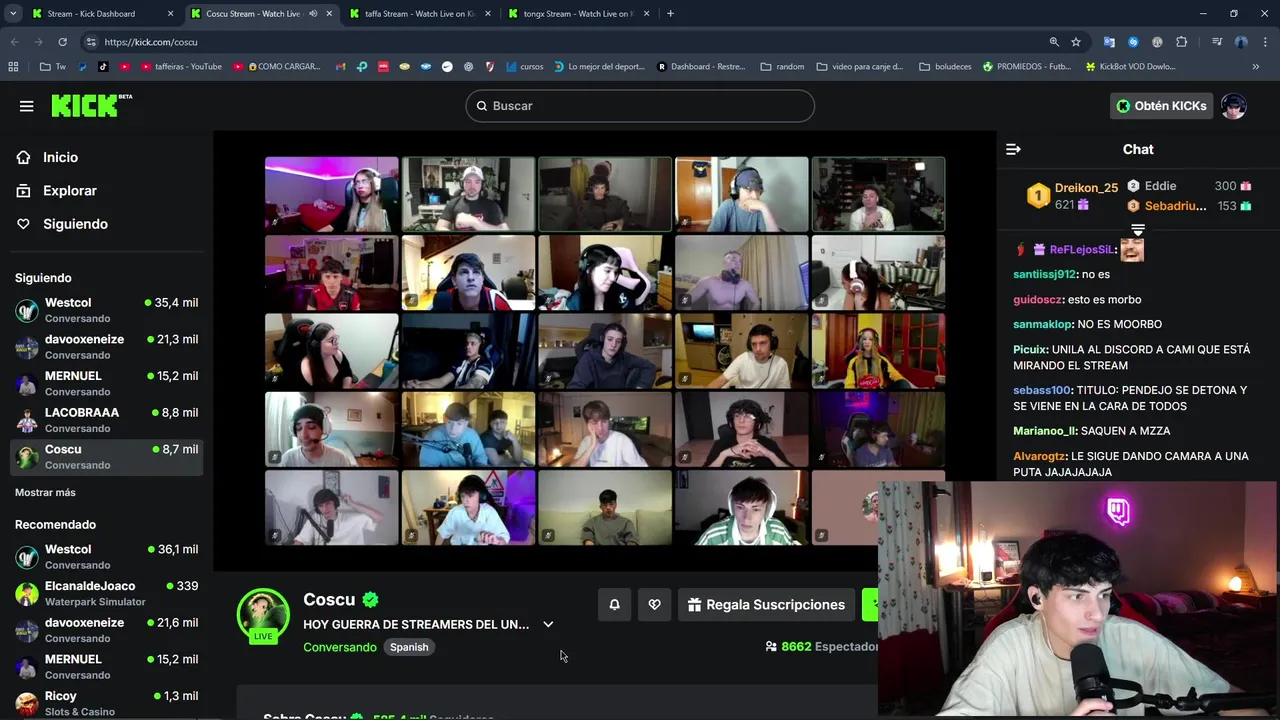Open the apps grid icon in bookmarks bar

point(13,67)
